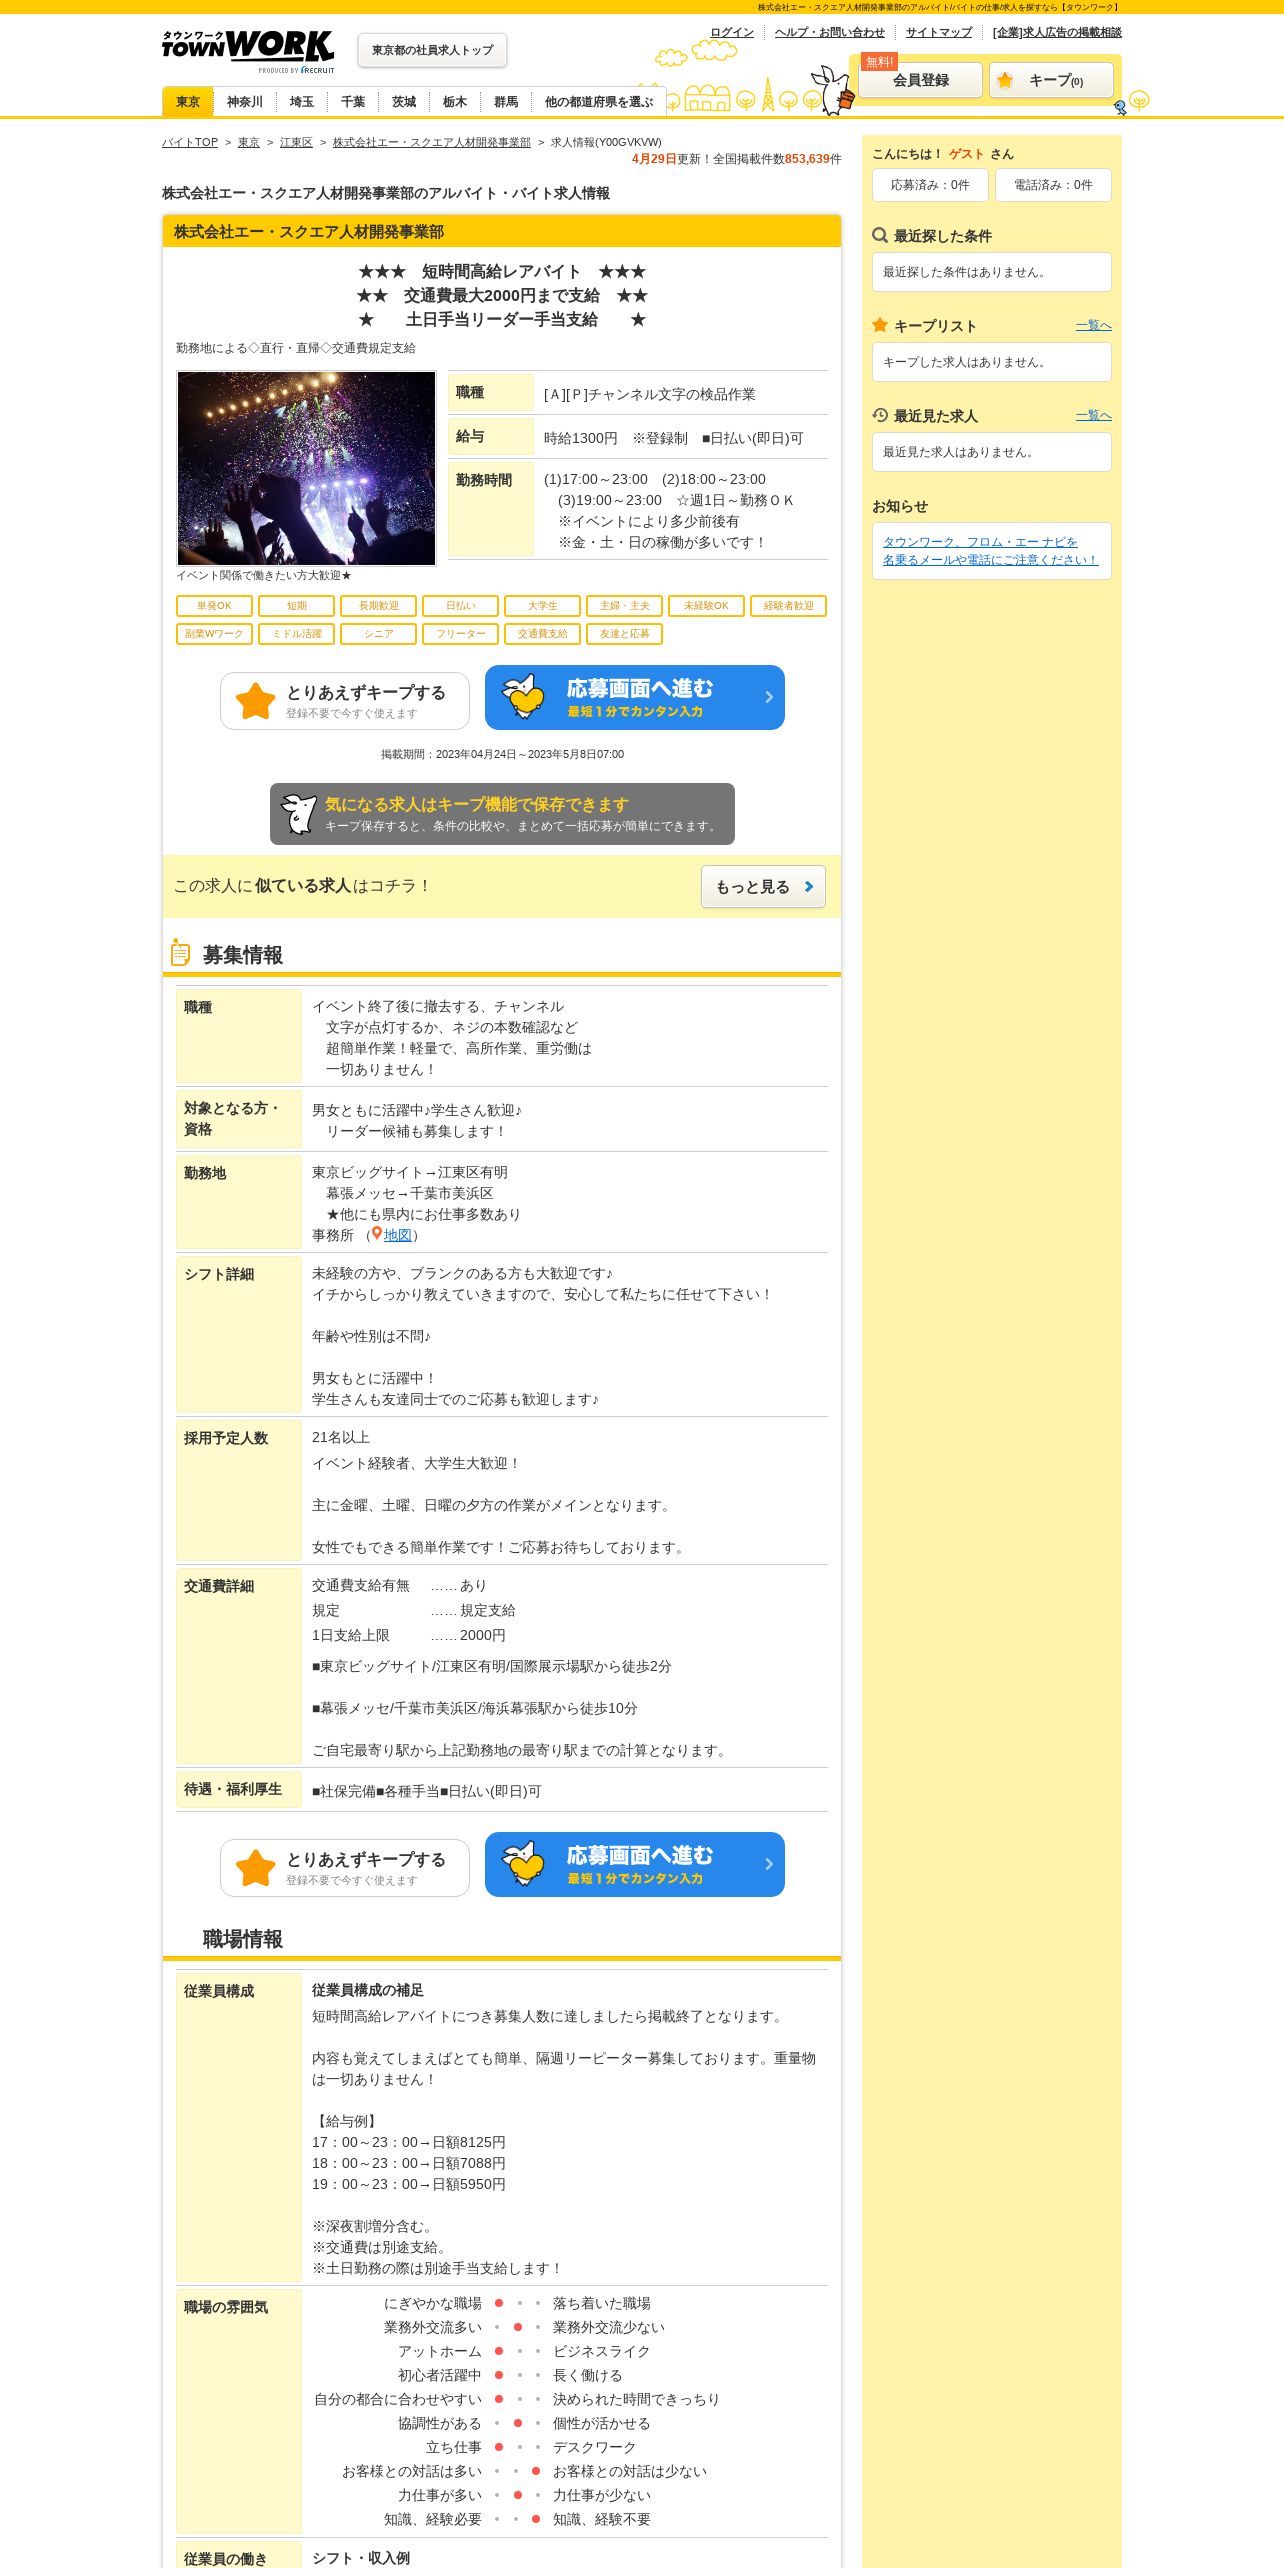The height and width of the screenshot is (2568, 1284).
Task: Select the 埼玉 region tab
Action: (302, 102)
